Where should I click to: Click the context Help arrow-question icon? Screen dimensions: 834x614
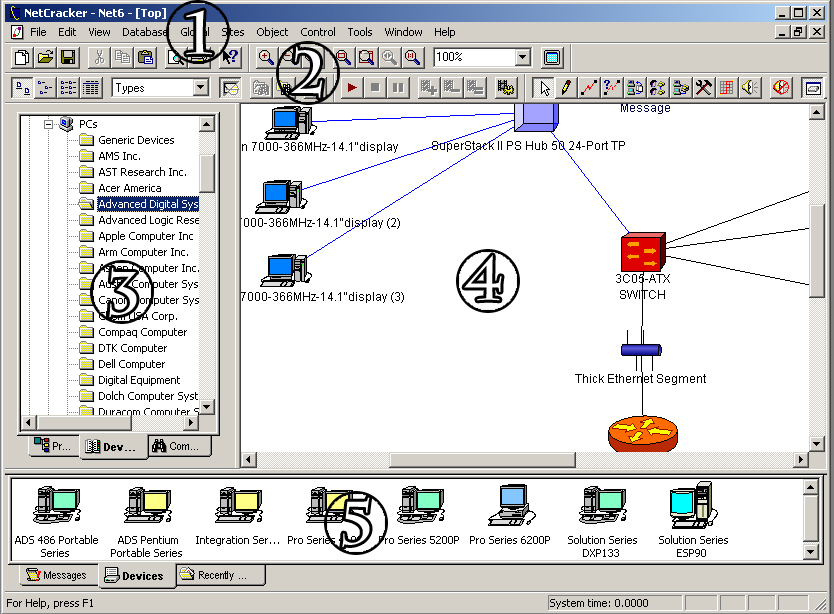(230, 57)
